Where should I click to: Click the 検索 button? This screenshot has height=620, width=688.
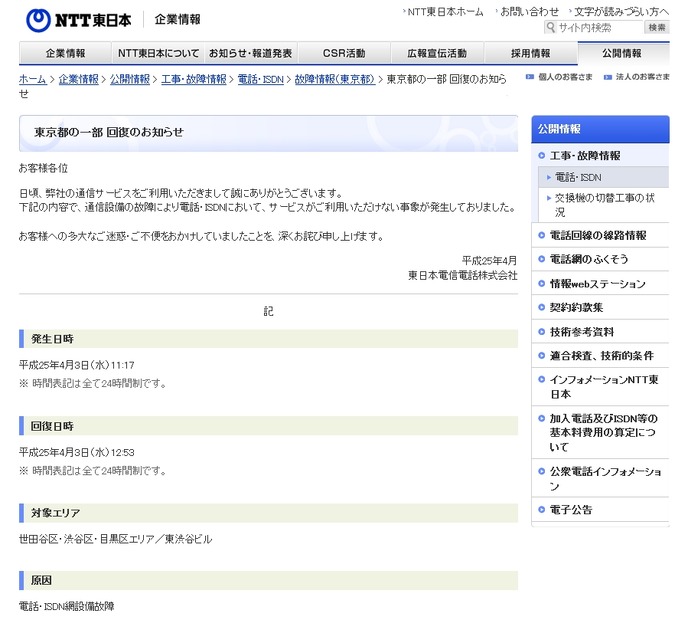point(657,27)
